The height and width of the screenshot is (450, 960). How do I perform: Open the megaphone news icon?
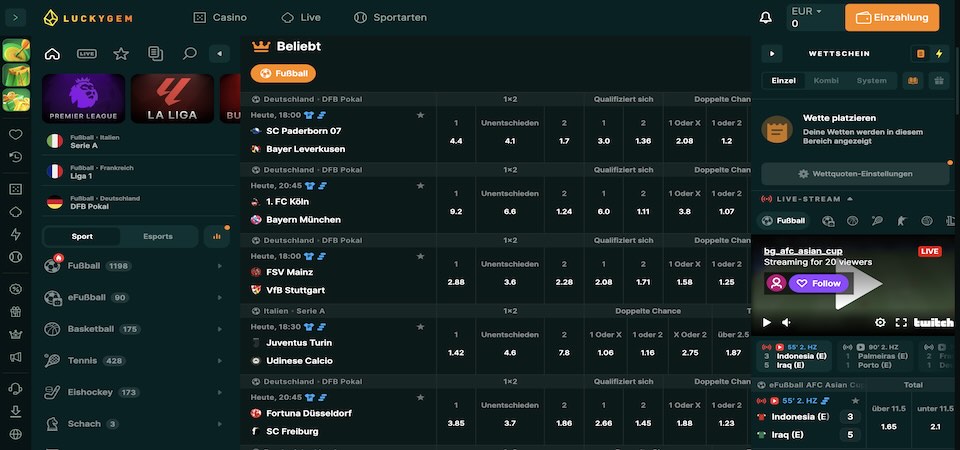[x=16, y=357]
